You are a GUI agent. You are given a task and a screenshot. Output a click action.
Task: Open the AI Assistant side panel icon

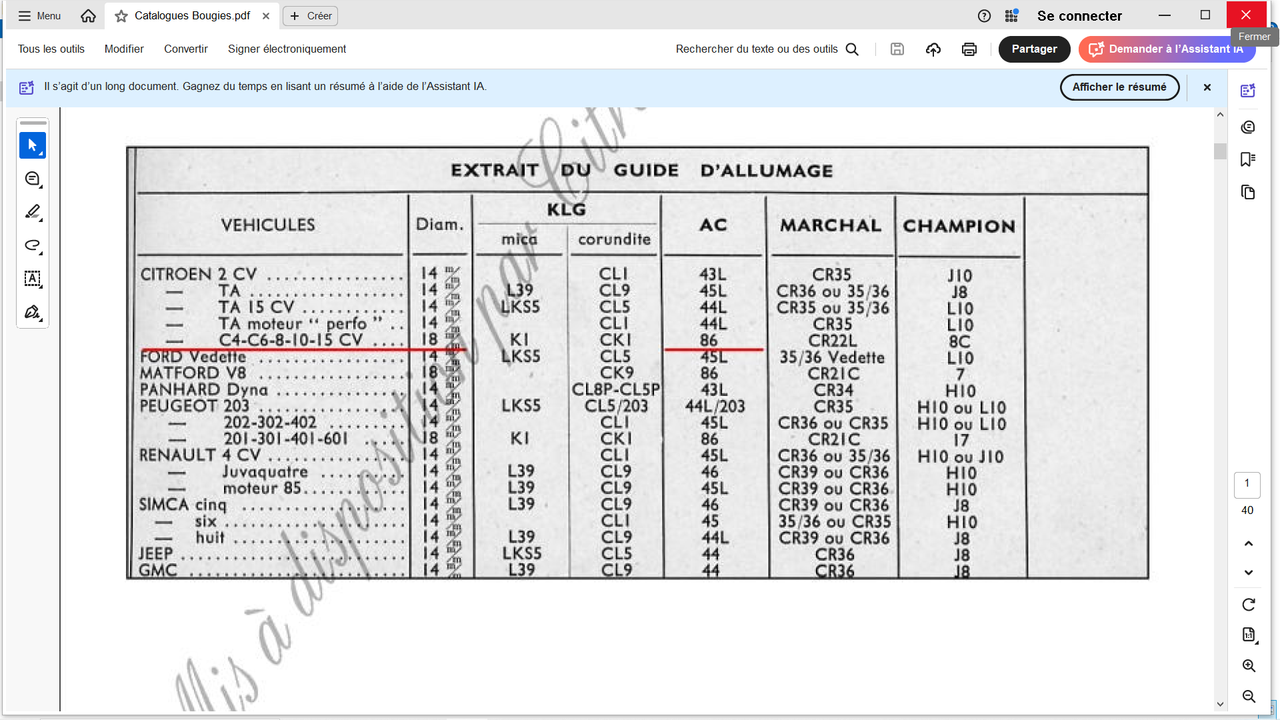[x=1247, y=91]
